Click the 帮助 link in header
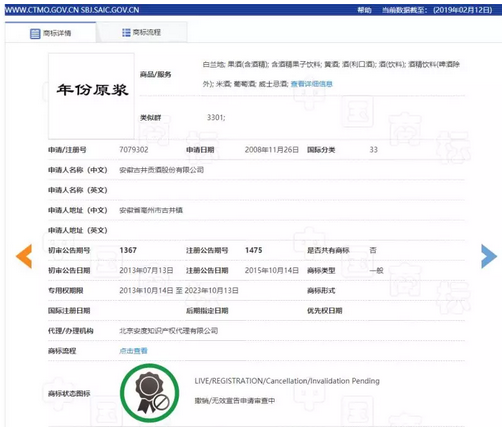 [364, 10]
